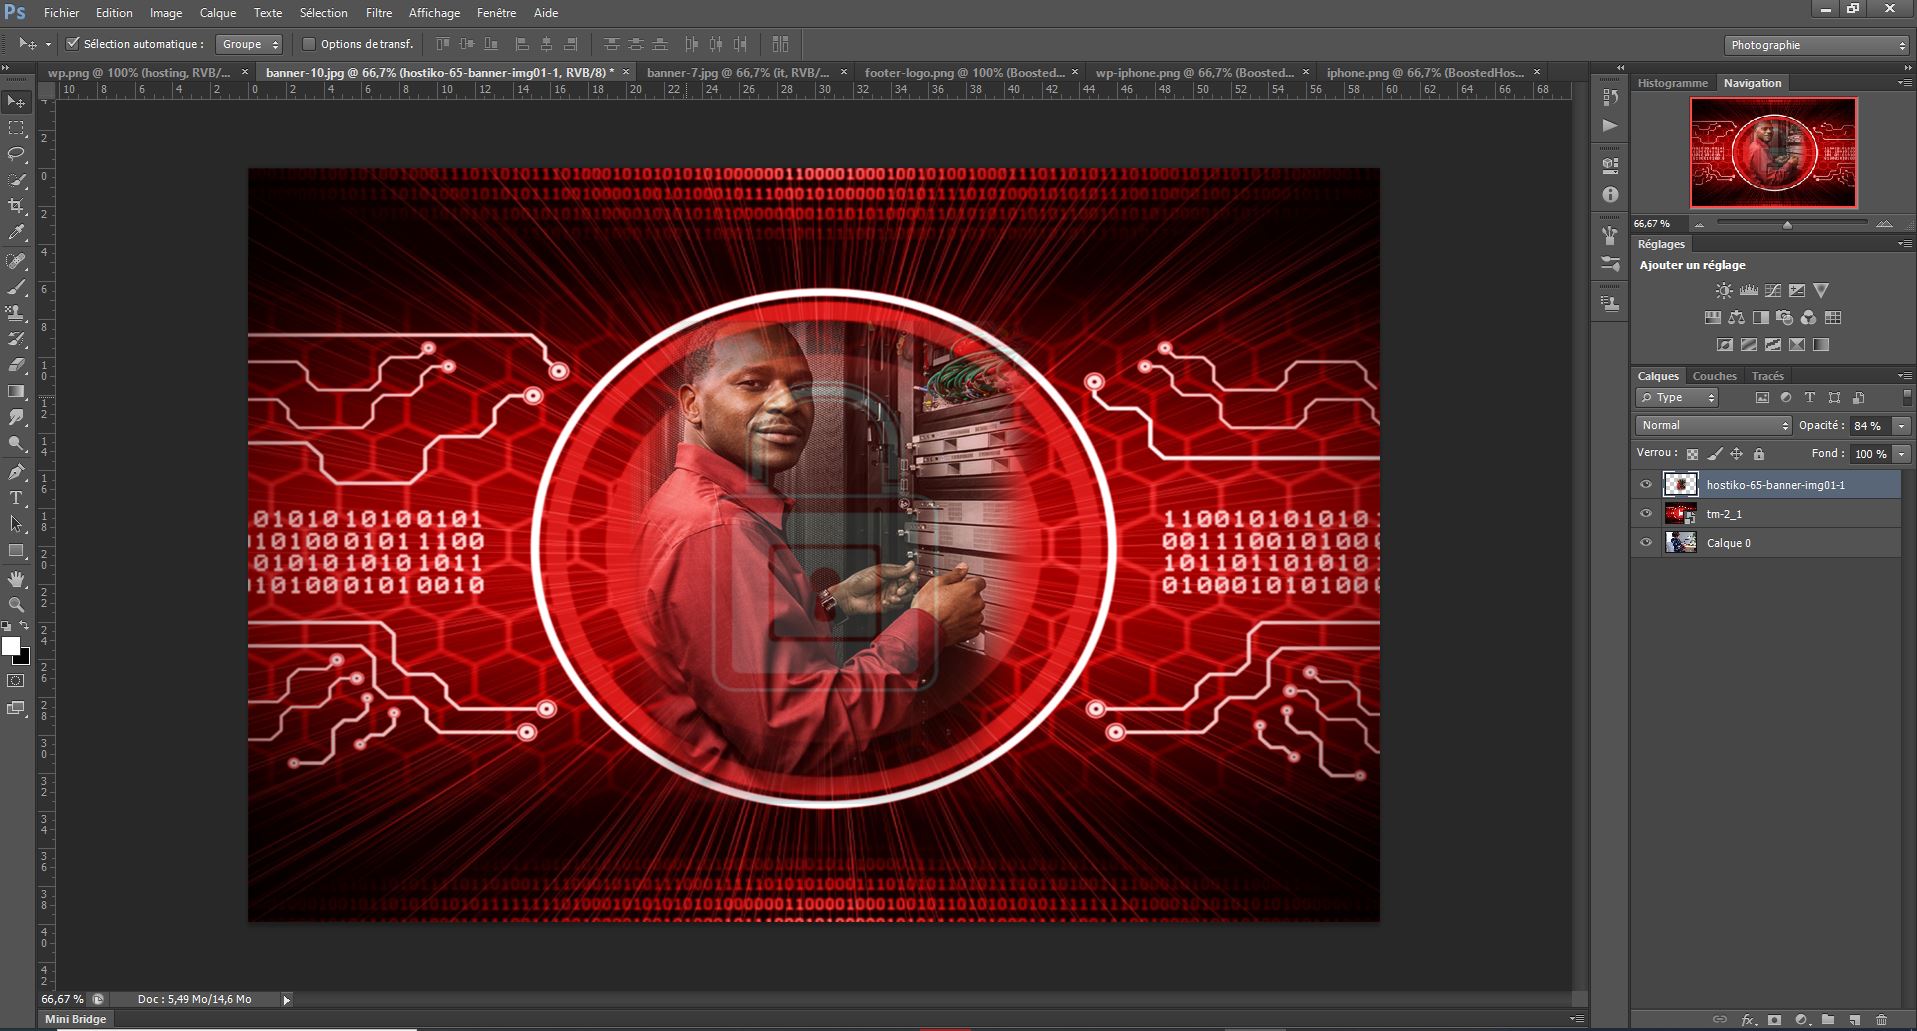Select the Zoom tool in toolbox
The image size is (1917, 1031).
16,605
